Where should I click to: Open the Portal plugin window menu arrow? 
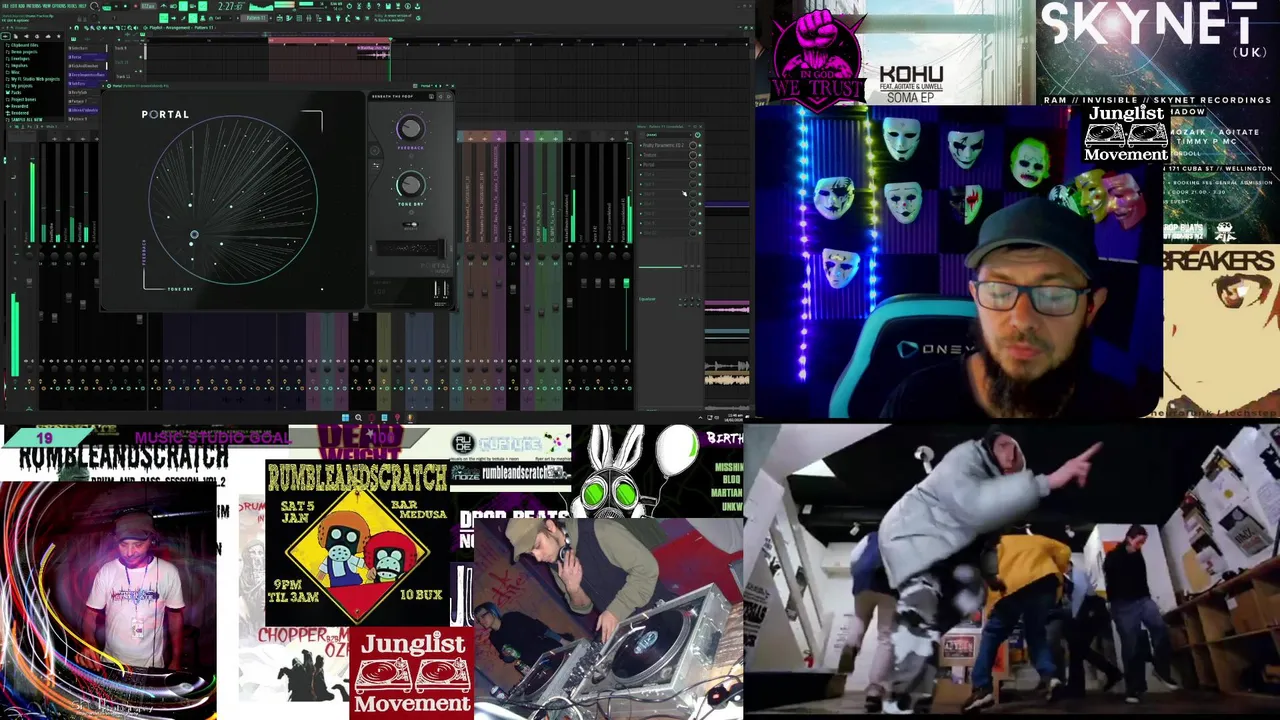tap(103, 86)
